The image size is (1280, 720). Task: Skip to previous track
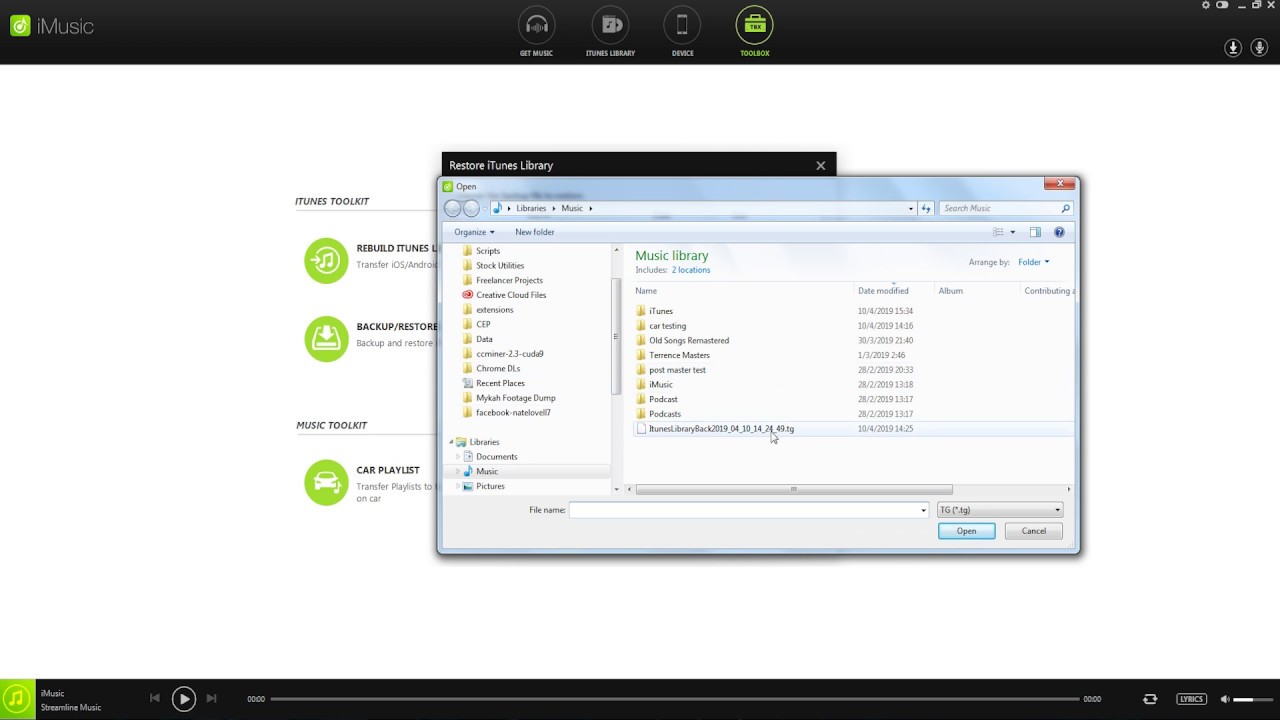154,699
